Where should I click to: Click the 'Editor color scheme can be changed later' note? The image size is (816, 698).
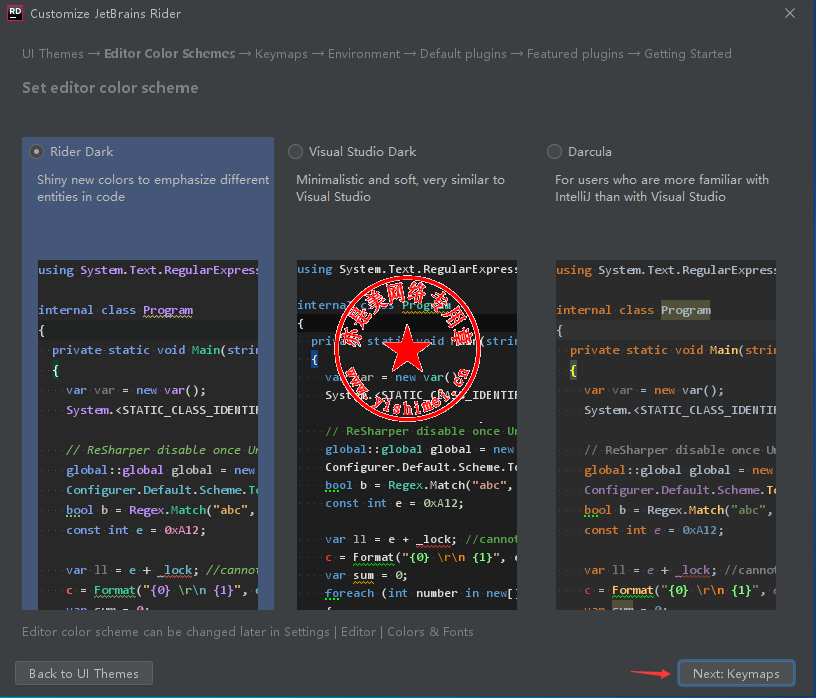(248, 632)
